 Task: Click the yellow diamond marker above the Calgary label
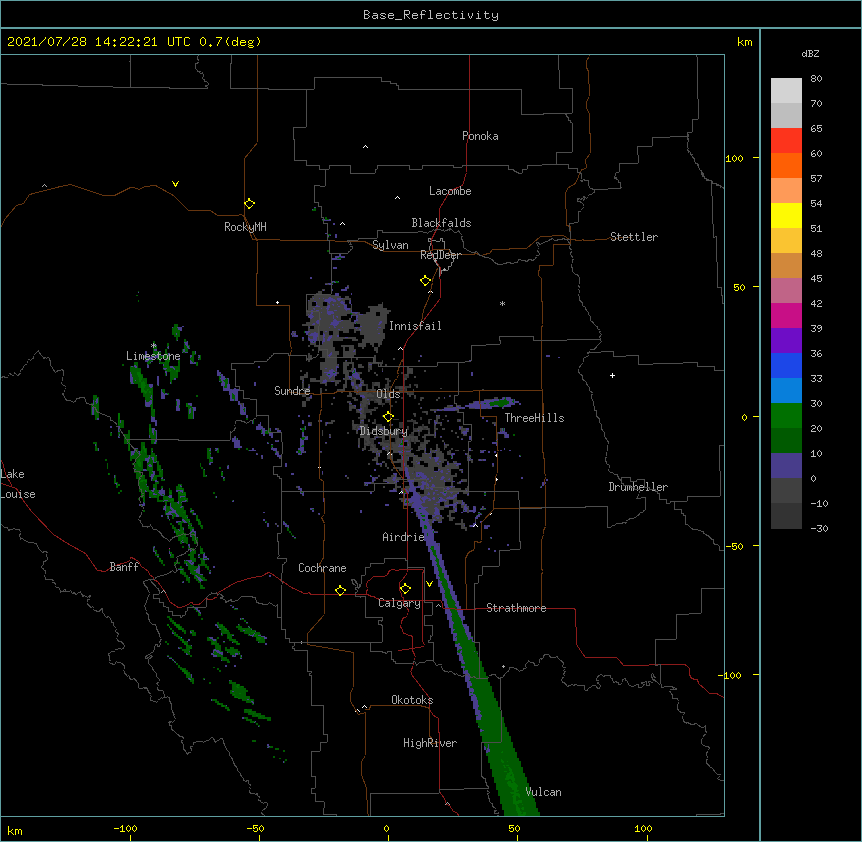(x=405, y=589)
